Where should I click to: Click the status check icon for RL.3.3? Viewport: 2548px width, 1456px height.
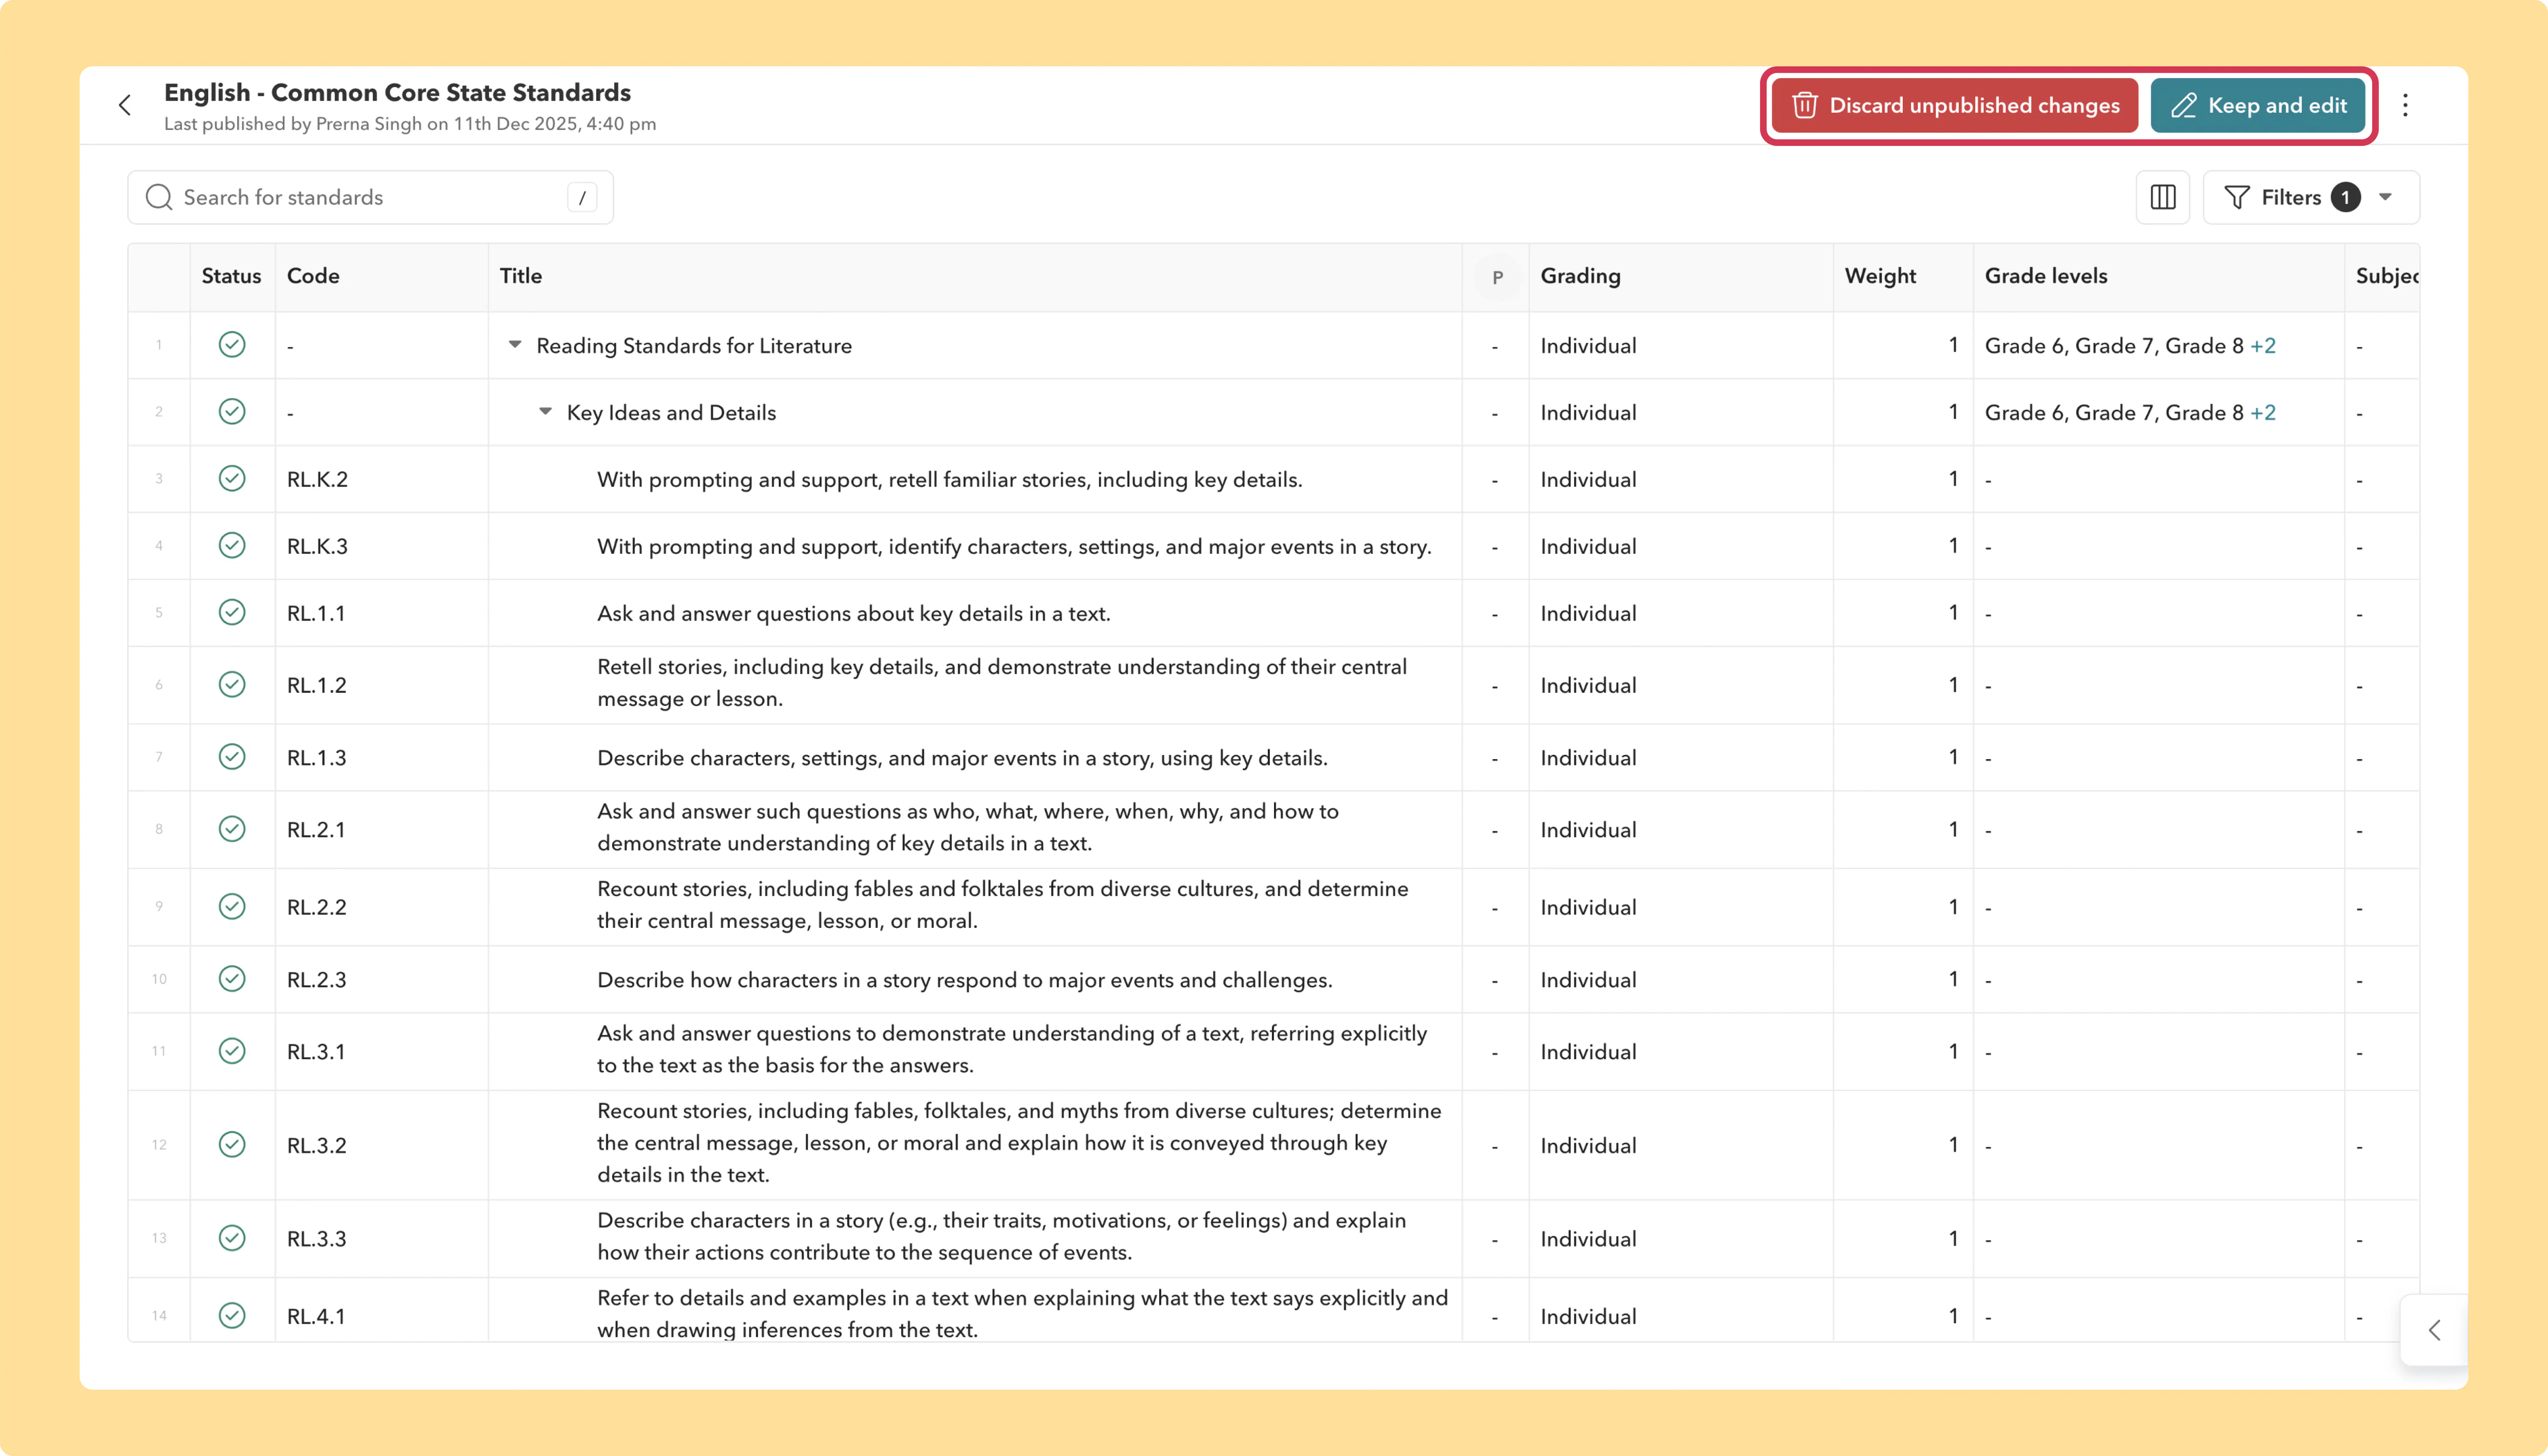point(232,1238)
